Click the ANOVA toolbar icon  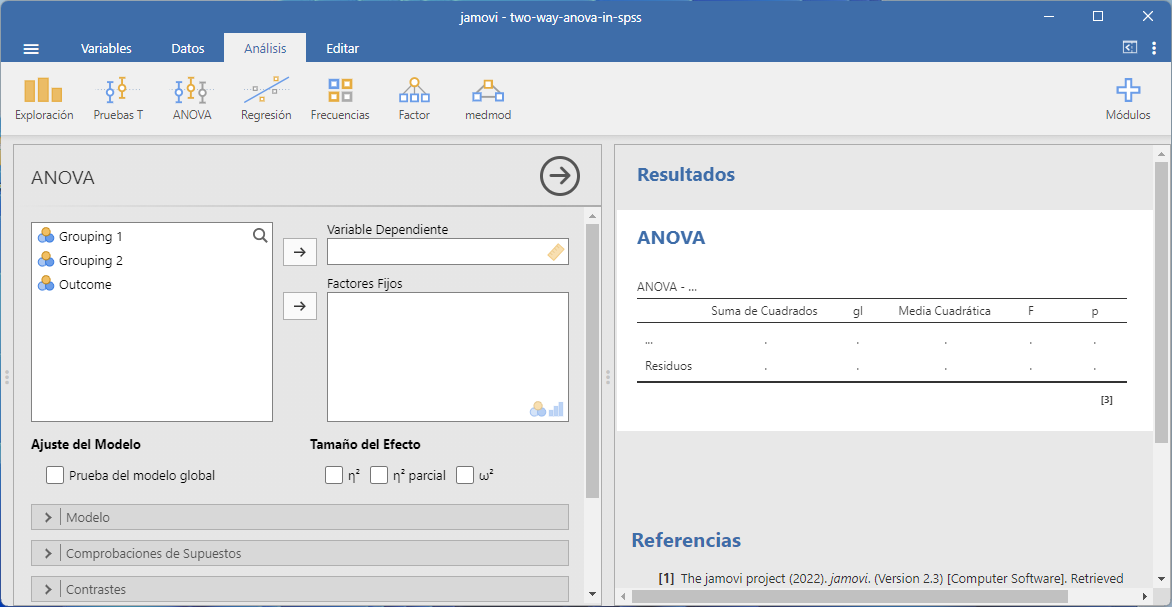click(x=192, y=100)
